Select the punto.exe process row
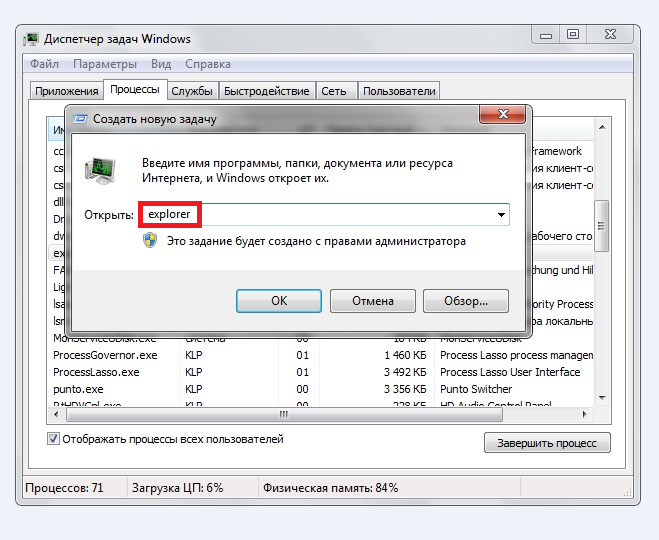This screenshot has height=540, width=659. pos(320,389)
